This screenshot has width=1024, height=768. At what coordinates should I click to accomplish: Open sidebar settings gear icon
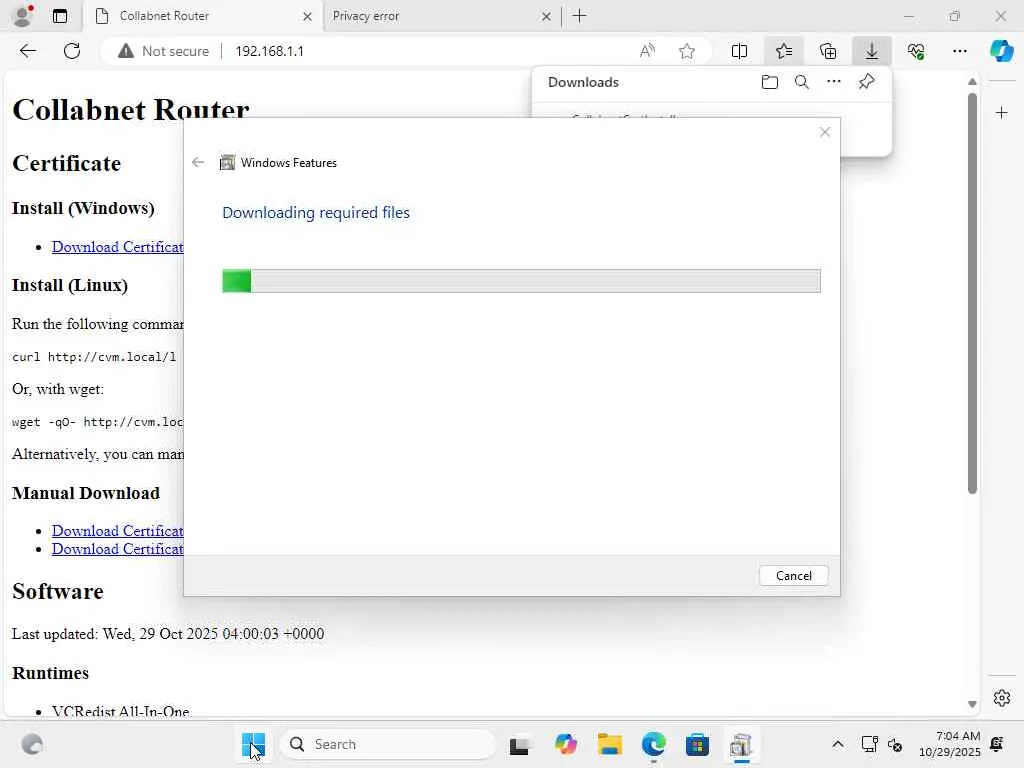pos(1002,698)
